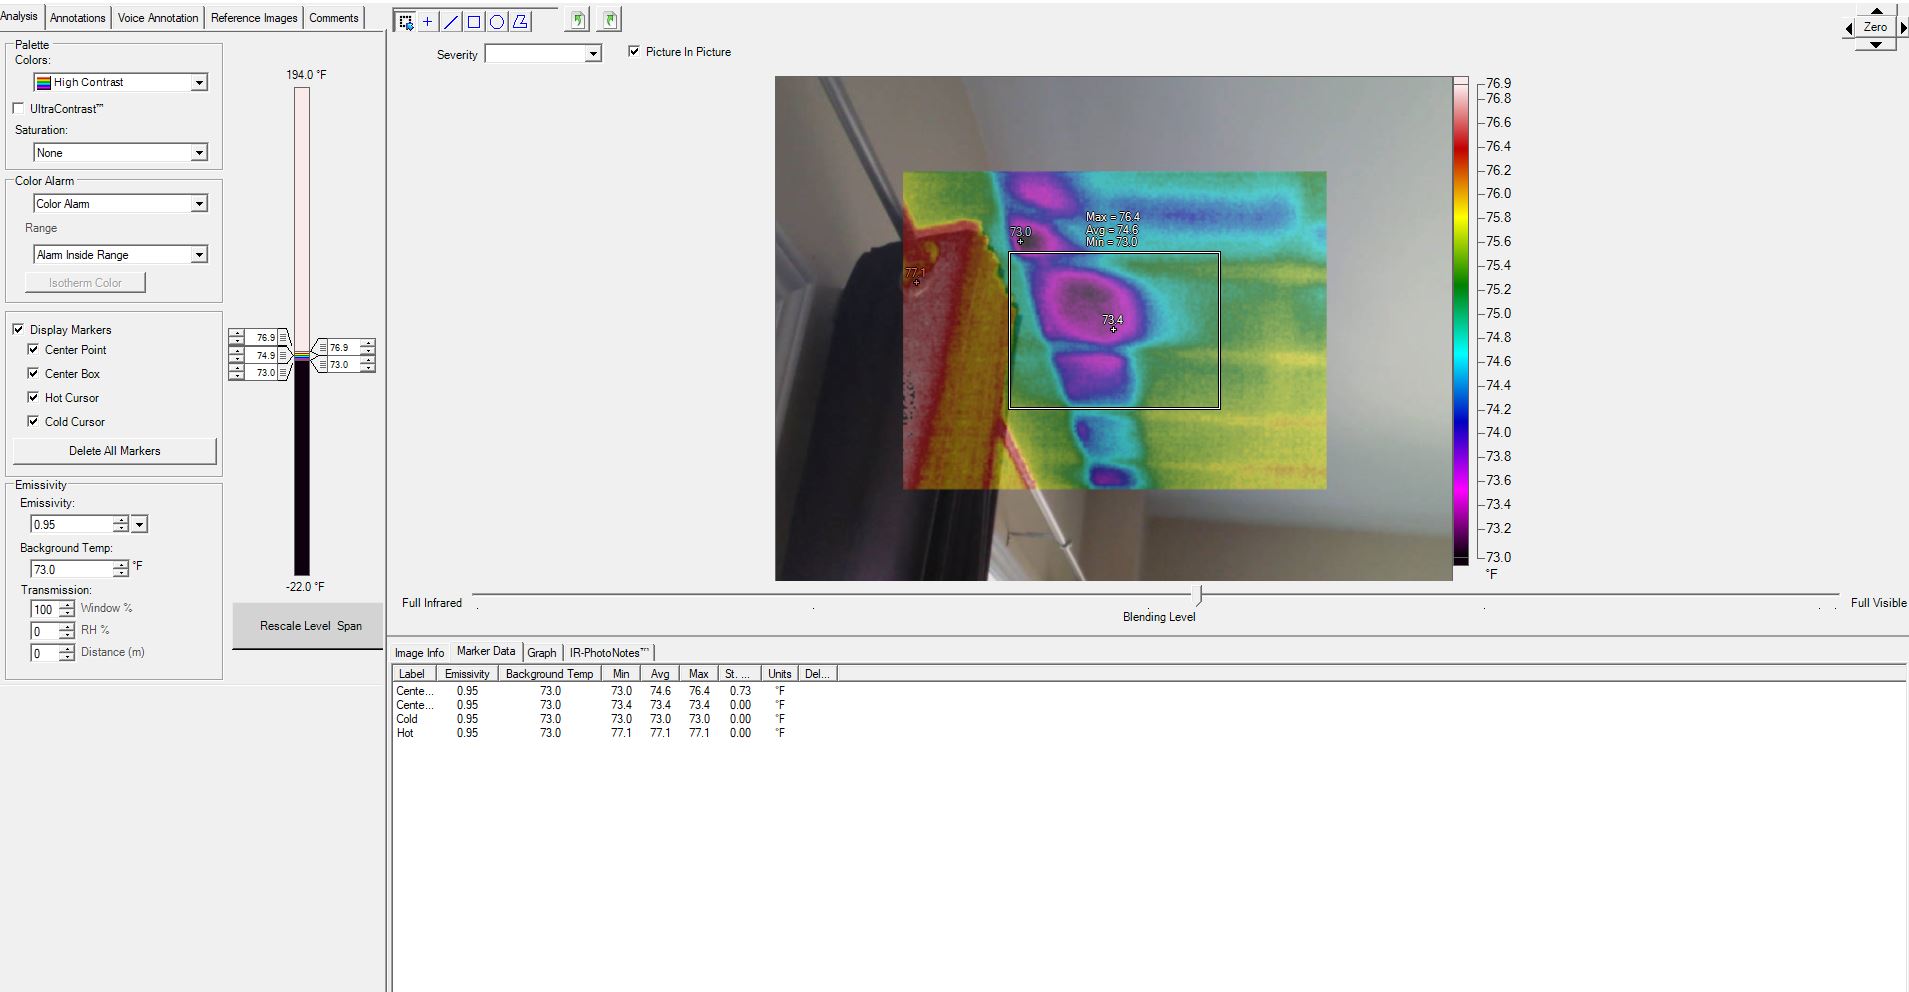
Task: Grab the grip handle next to left 74.9 level
Action: 284,355
